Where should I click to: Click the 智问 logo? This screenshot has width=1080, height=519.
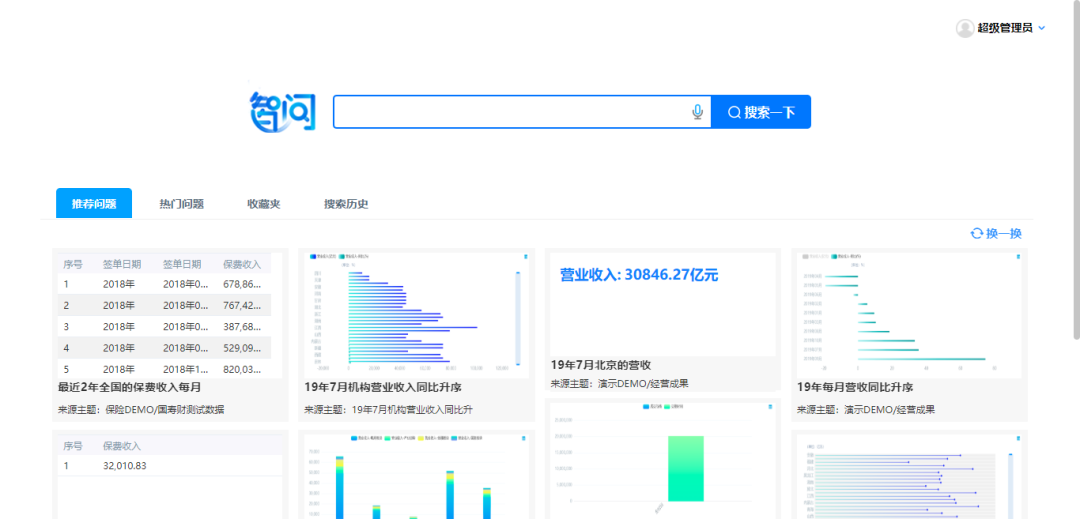(x=282, y=112)
